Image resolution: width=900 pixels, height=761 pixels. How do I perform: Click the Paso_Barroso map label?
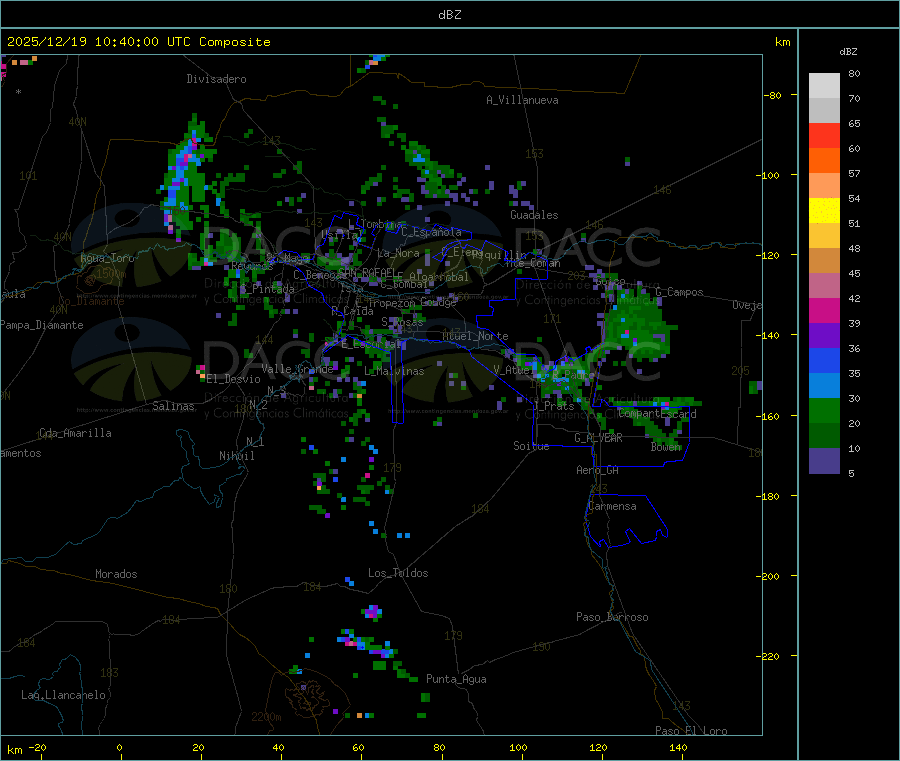[612, 617]
